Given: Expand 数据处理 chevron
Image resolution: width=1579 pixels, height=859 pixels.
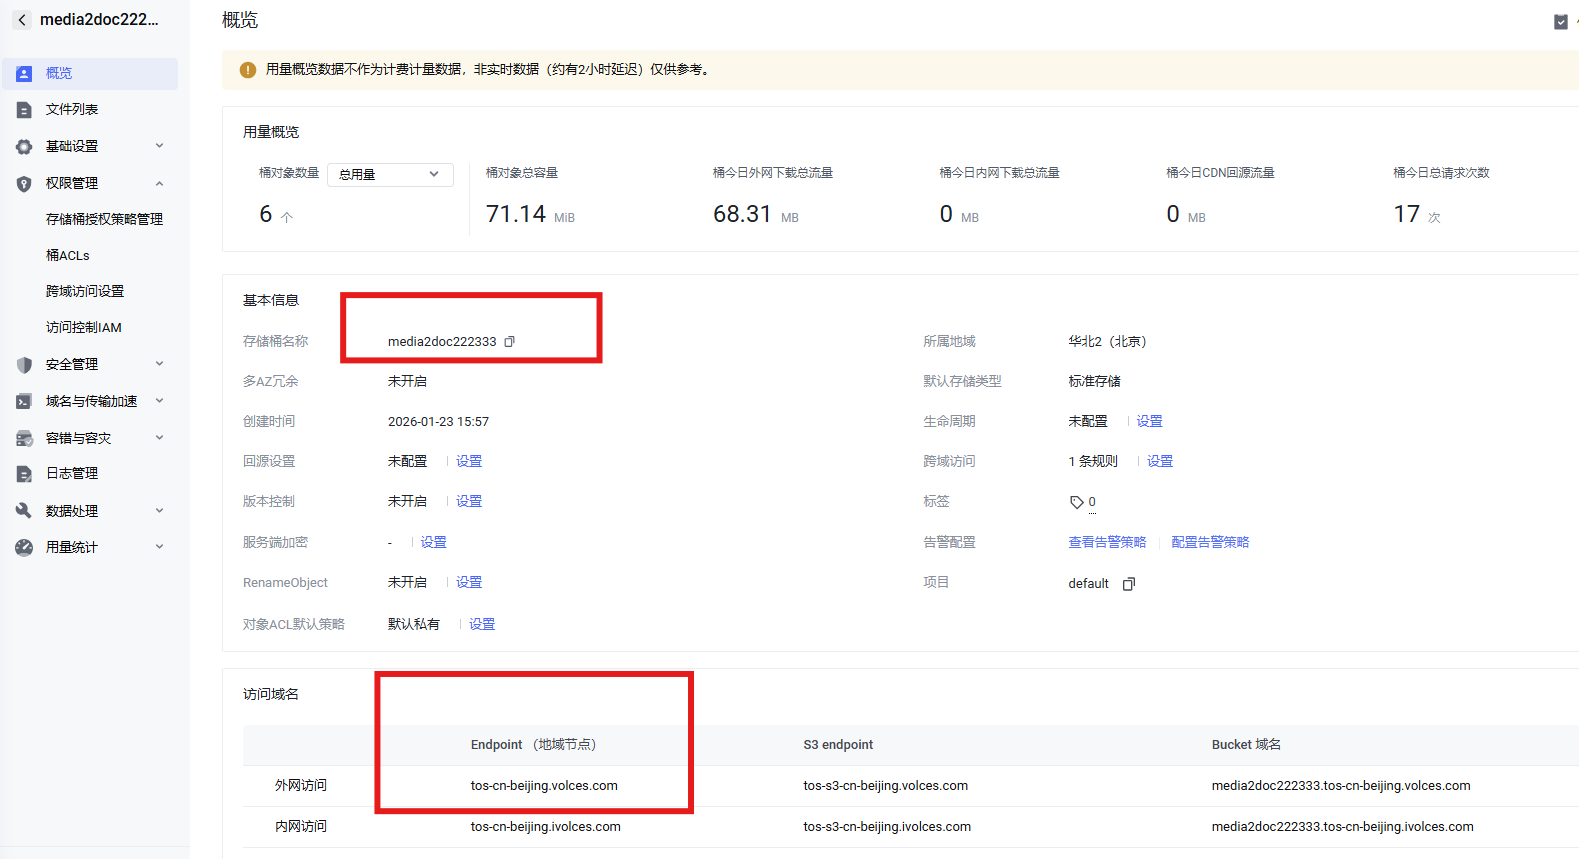Looking at the screenshot, I should click(159, 511).
